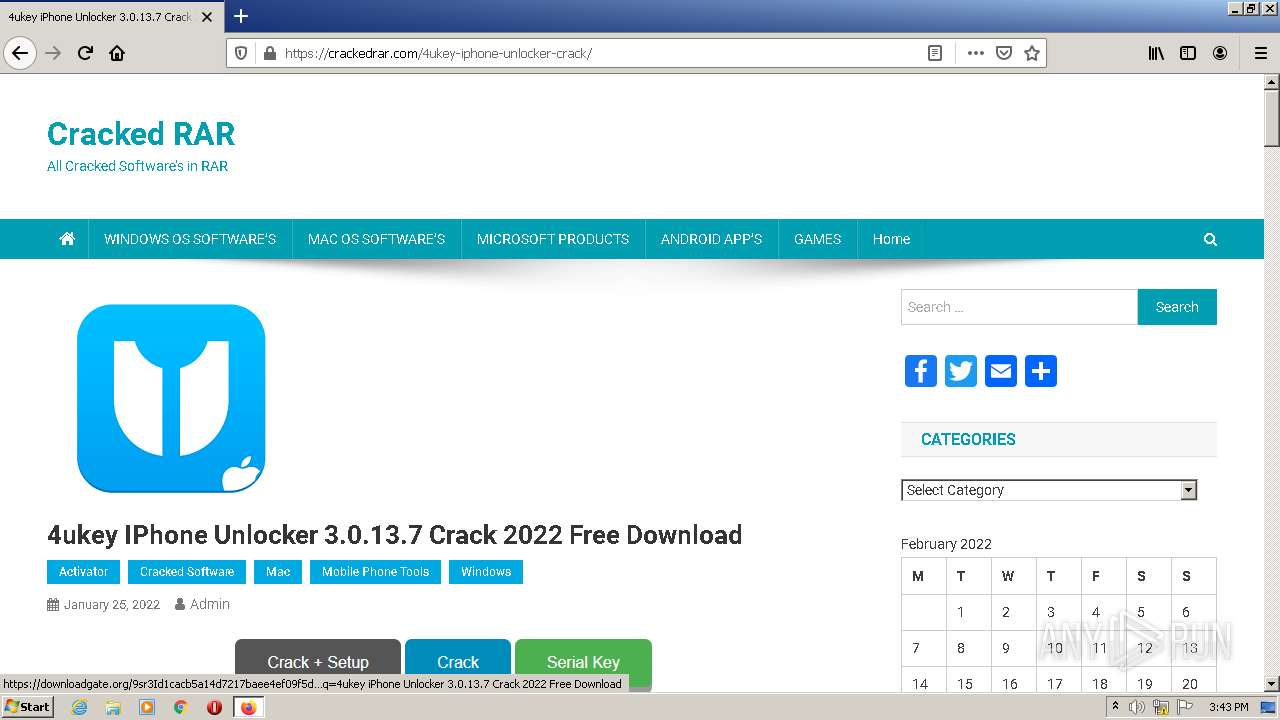
Task: Open page actions three-dot menu
Action: click(975, 53)
